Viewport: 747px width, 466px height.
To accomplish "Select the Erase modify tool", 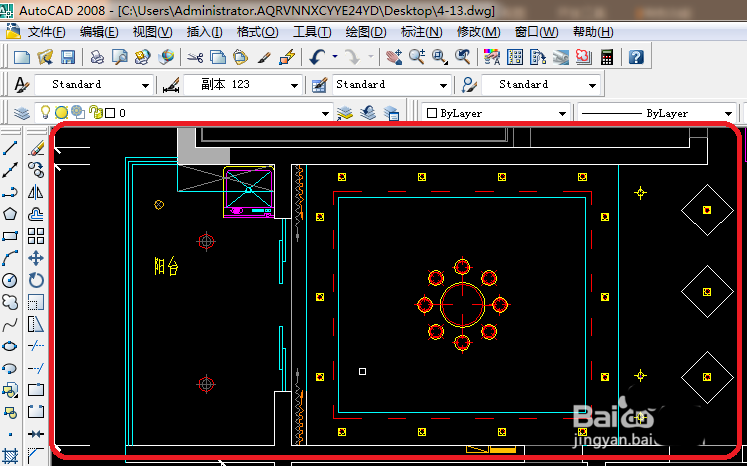I will pos(36,148).
